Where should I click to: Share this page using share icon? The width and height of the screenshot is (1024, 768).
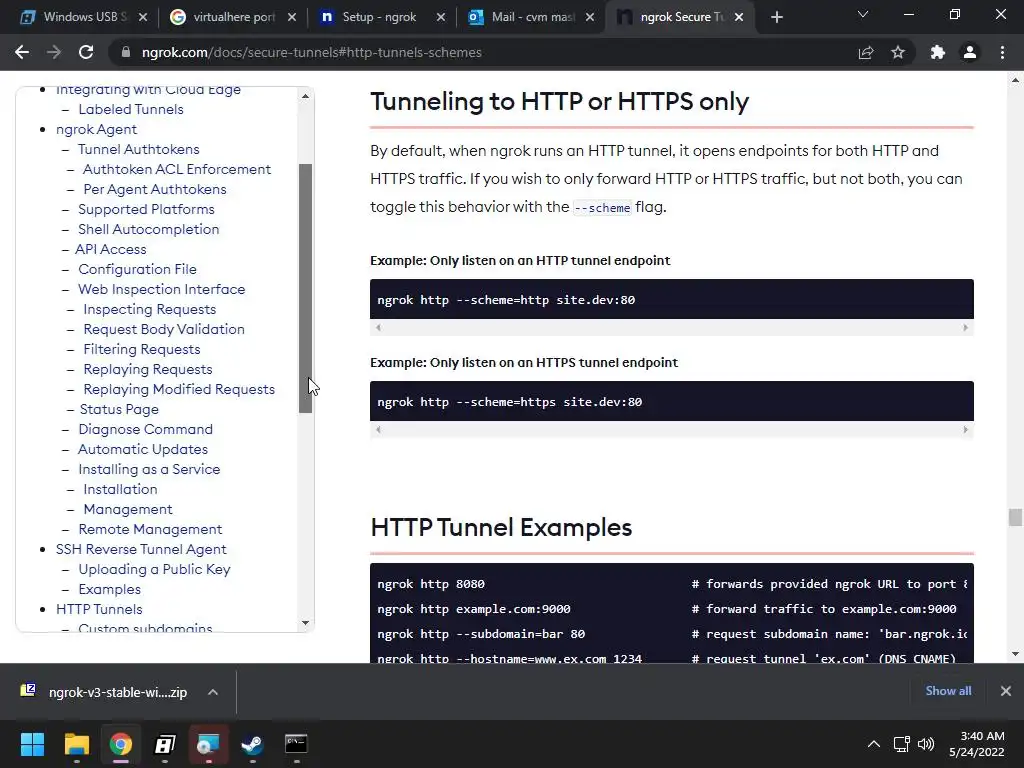tap(866, 52)
